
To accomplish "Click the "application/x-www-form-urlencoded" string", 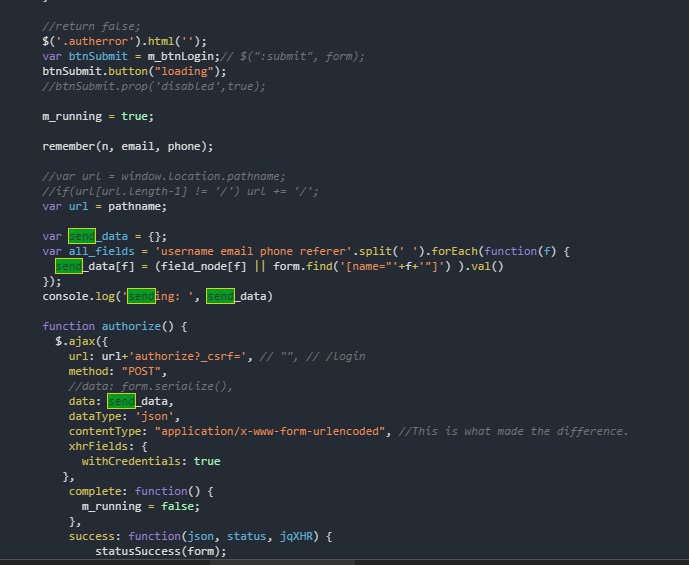I will [x=270, y=431].
